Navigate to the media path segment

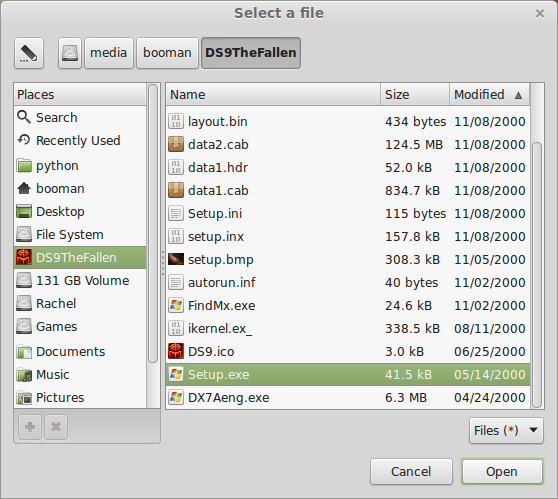(109, 53)
